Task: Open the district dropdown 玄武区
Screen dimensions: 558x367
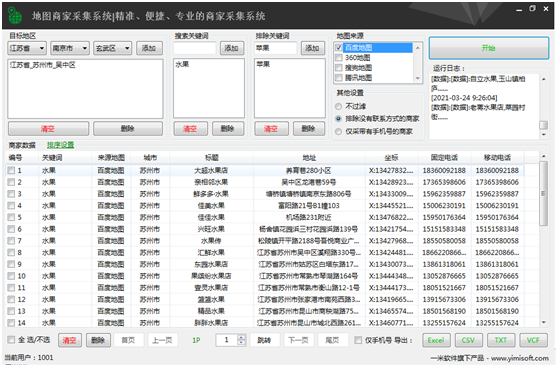Action: coord(112,48)
